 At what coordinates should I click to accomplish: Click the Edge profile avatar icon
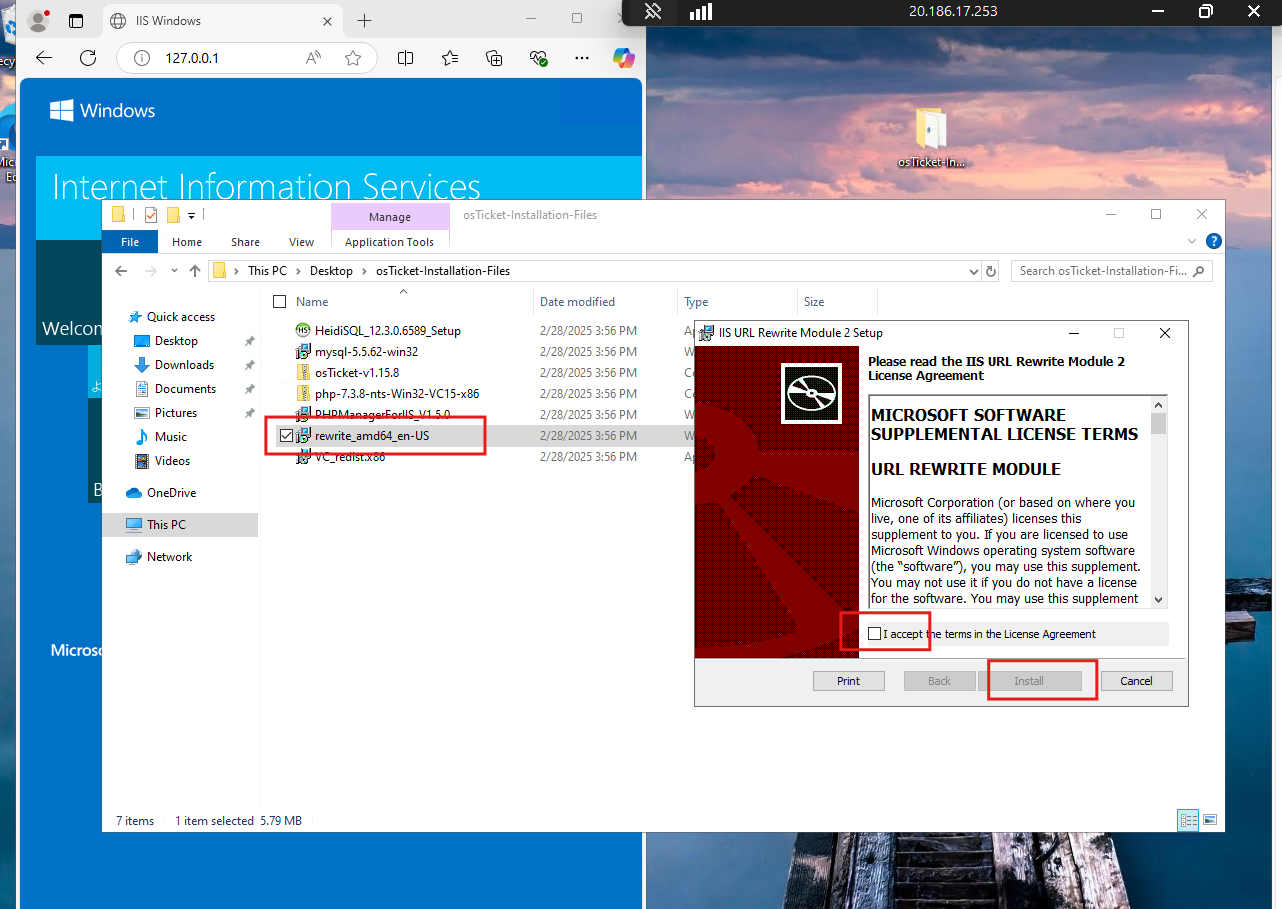[38, 20]
